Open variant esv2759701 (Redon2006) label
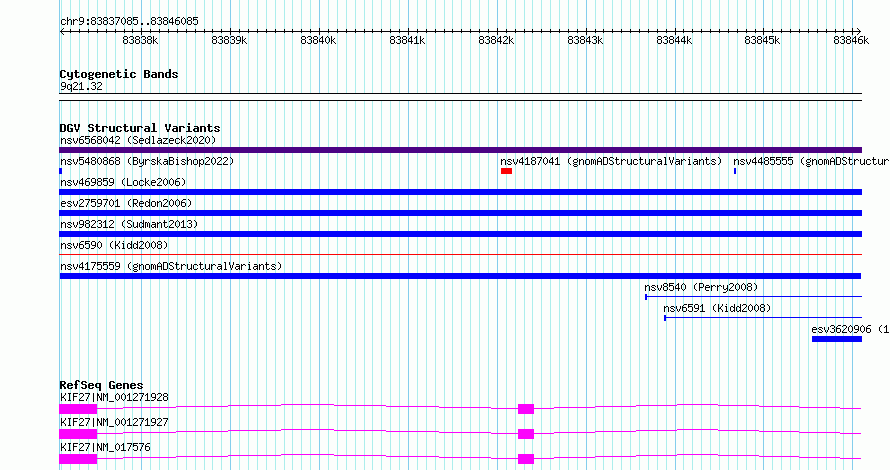This screenshot has width=890, height=470. tap(126, 203)
